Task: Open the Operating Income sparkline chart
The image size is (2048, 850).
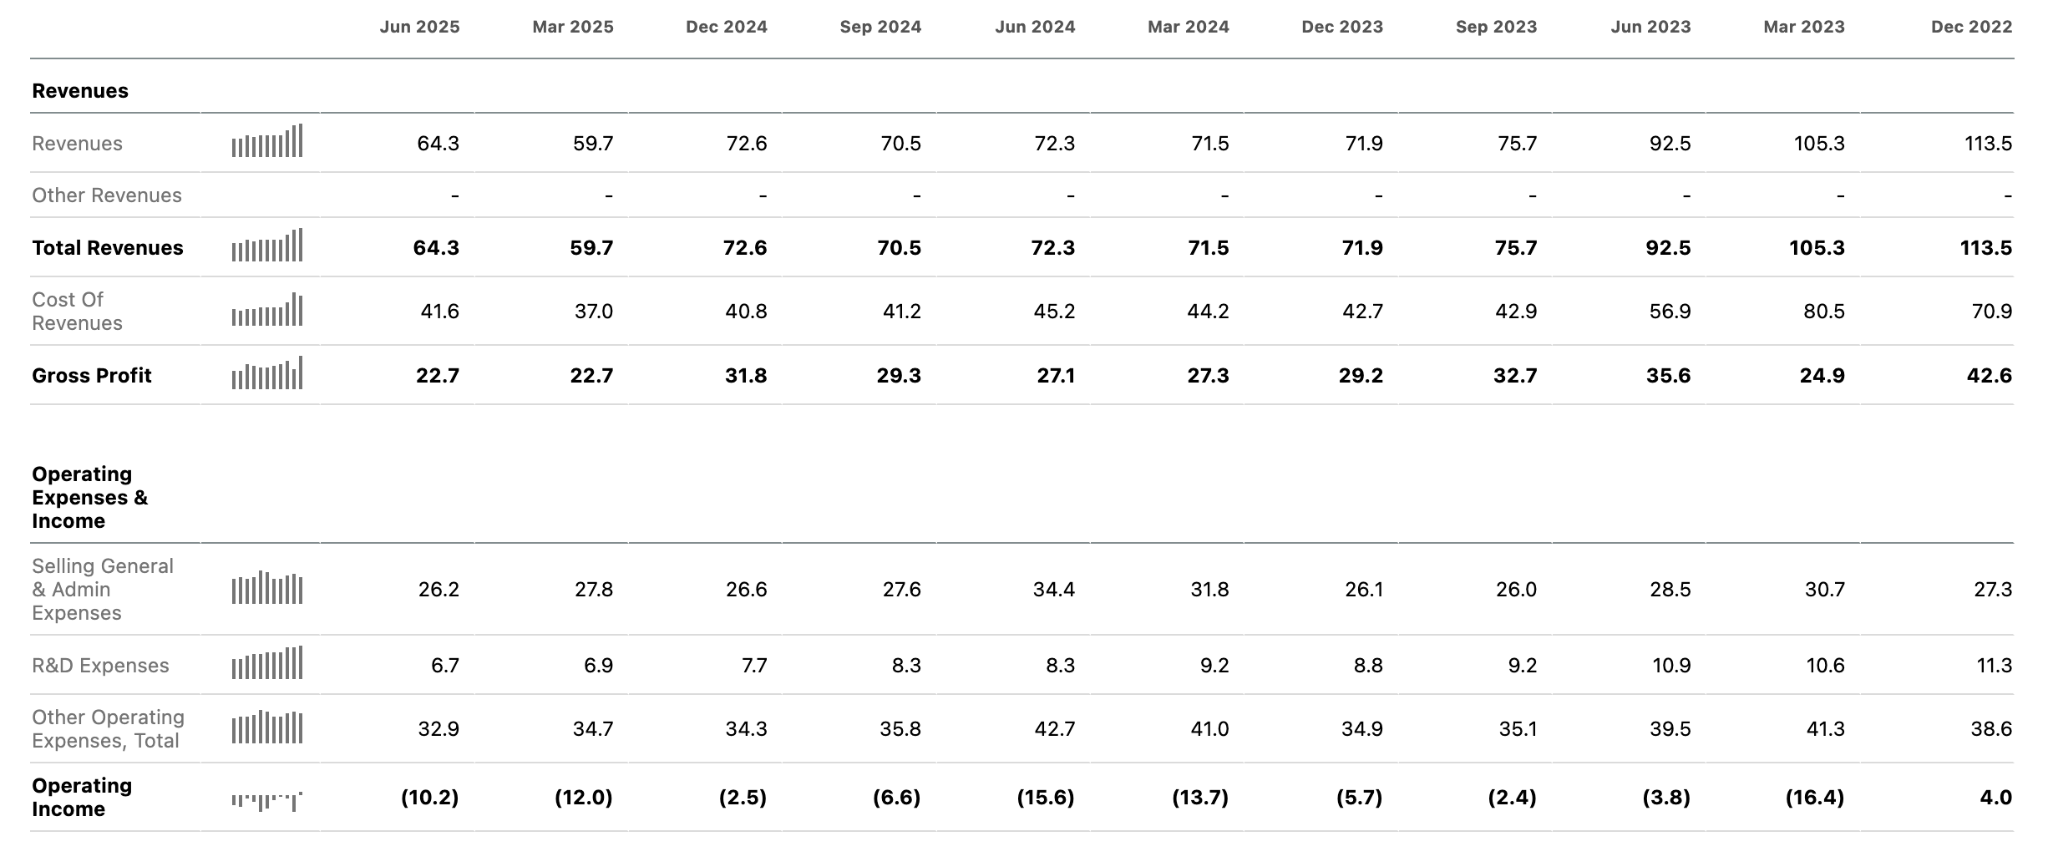Action: tap(267, 801)
